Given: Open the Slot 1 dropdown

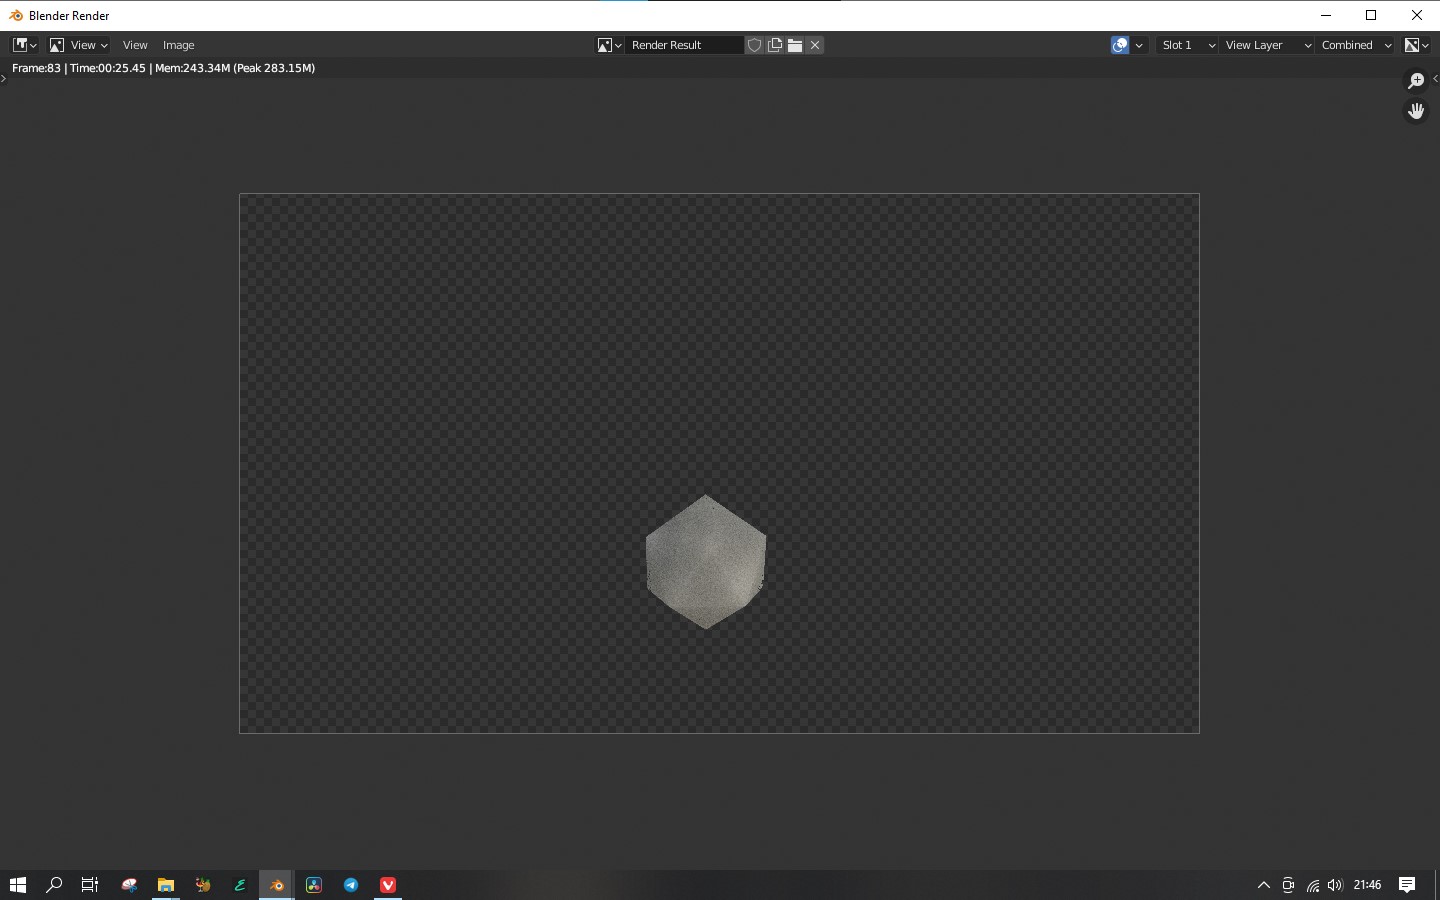Looking at the screenshot, I should 1186,45.
